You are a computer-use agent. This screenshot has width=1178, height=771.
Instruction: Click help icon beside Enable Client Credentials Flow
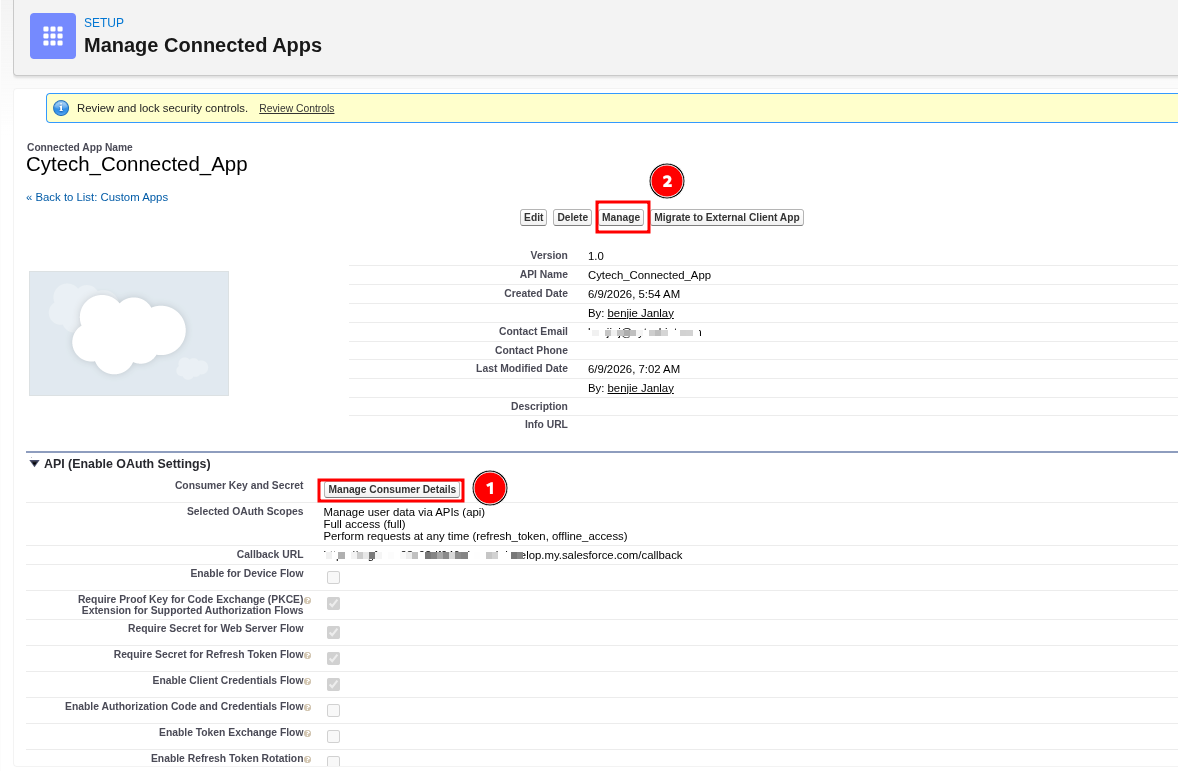point(307,682)
